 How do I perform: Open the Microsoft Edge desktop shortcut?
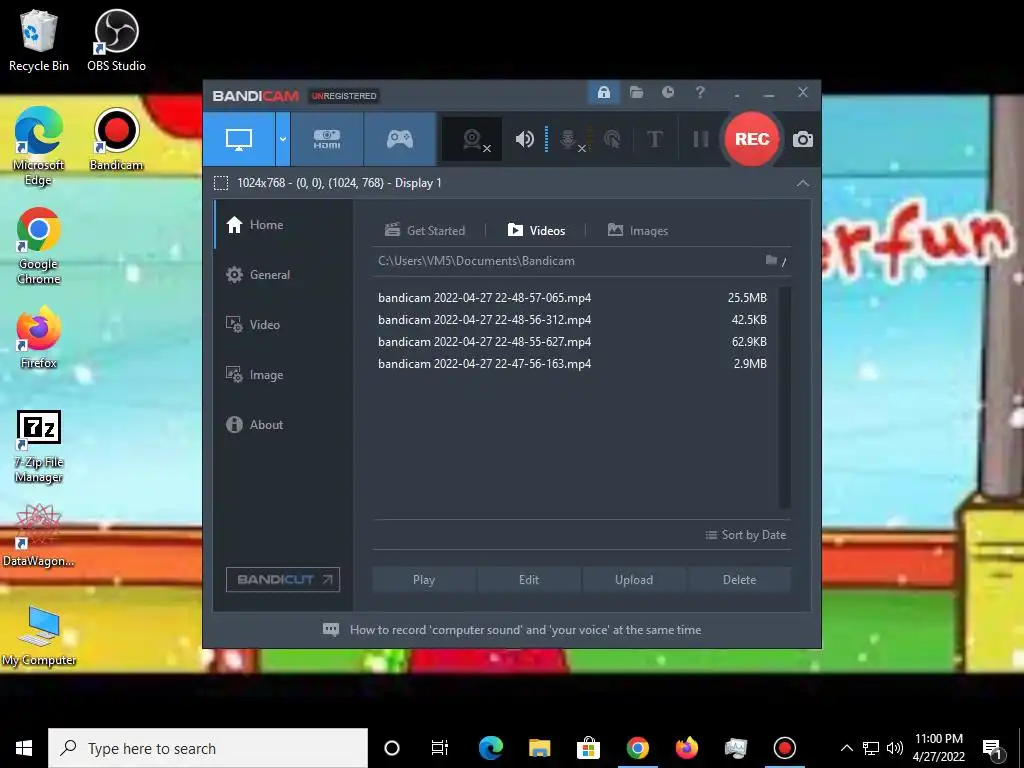[39, 146]
